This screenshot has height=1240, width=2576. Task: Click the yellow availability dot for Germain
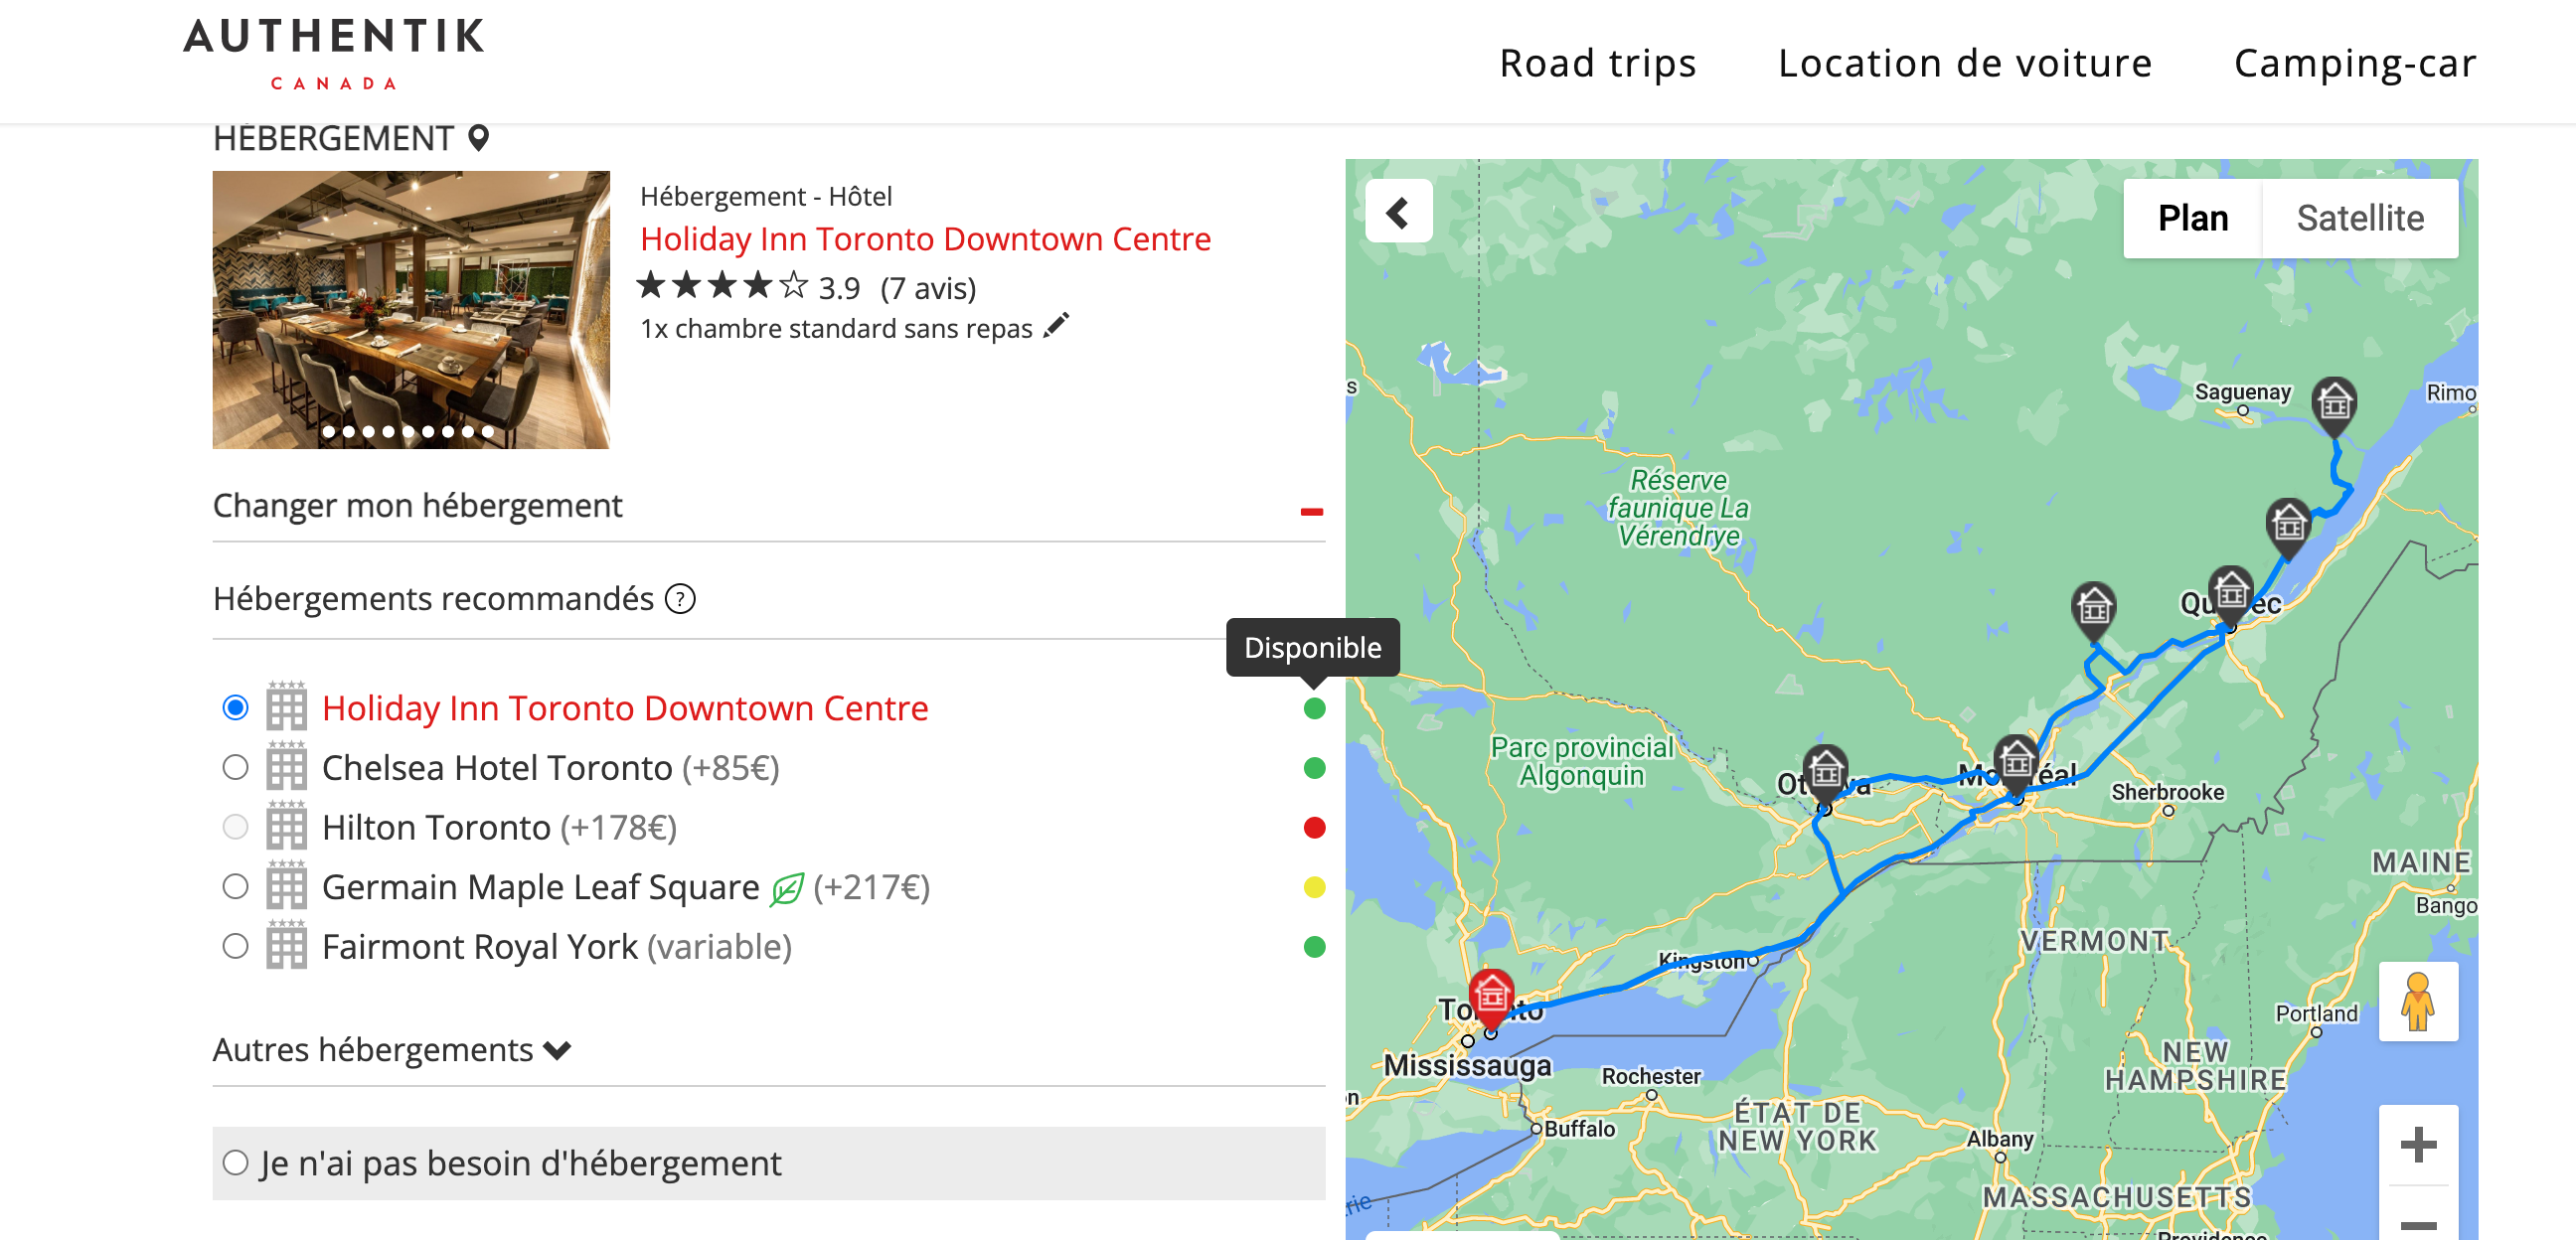pyautogui.click(x=1314, y=887)
